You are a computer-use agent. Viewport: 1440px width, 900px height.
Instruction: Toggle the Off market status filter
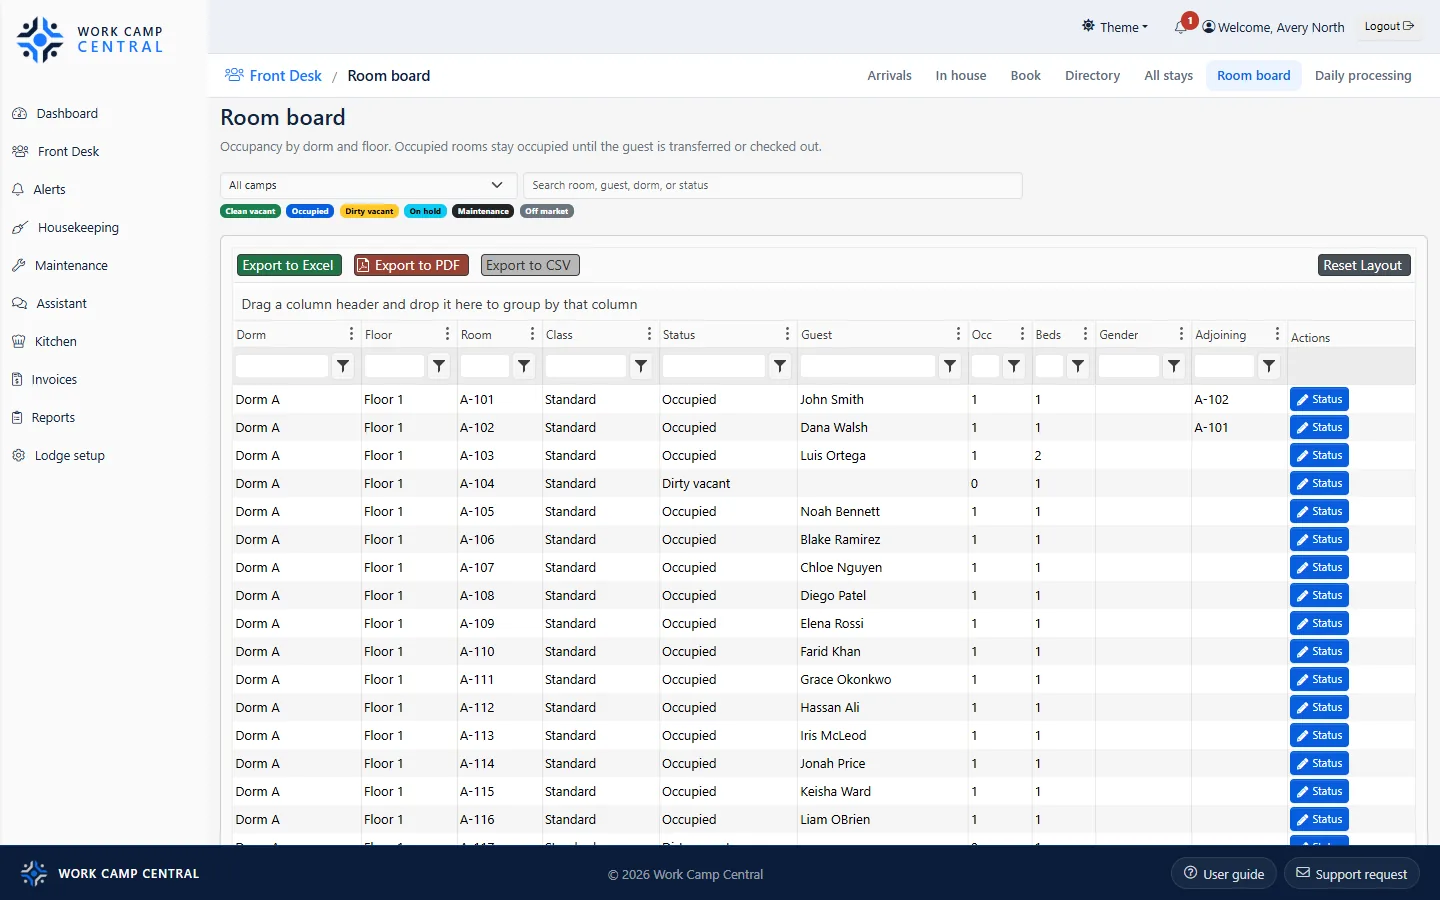tap(546, 211)
